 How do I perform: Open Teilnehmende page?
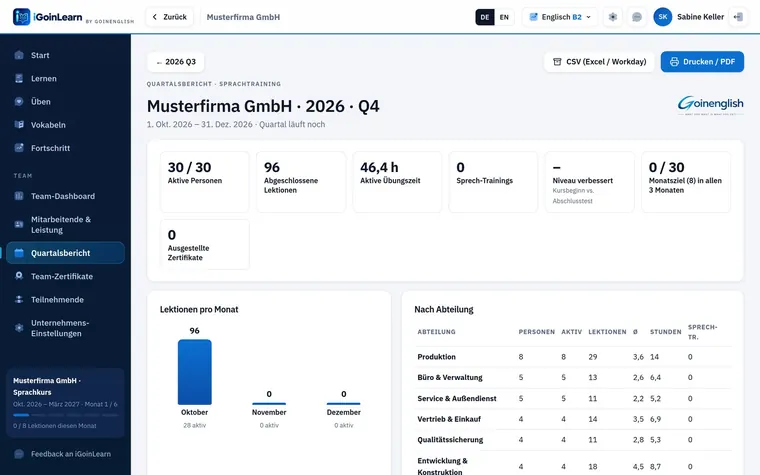[65, 299]
